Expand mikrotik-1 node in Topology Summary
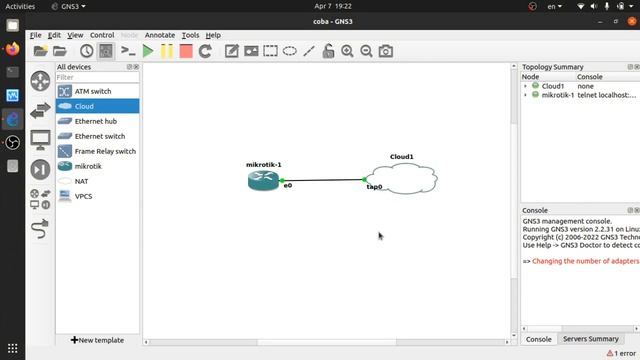The image size is (640, 360). coord(525,95)
